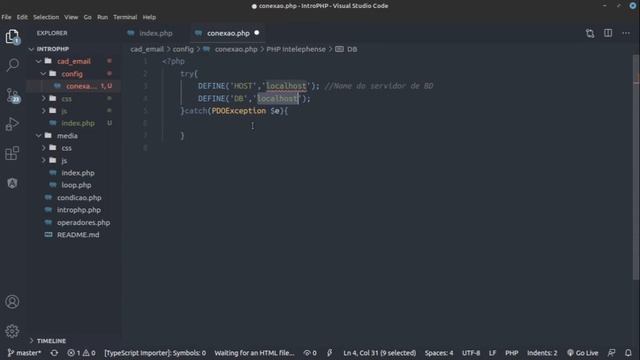
Task: Click cad_email in the breadcrumb
Action: [x=147, y=49]
